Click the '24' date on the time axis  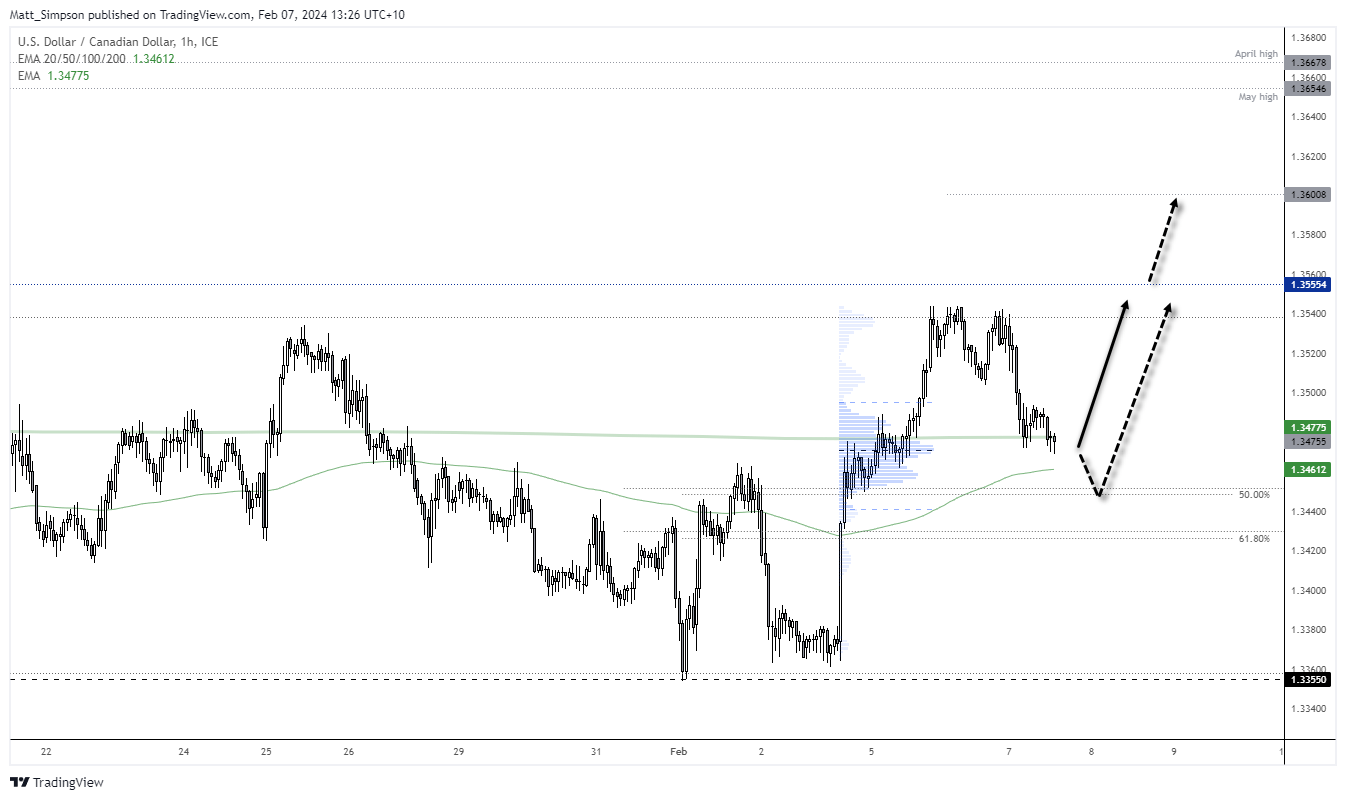click(184, 751)
